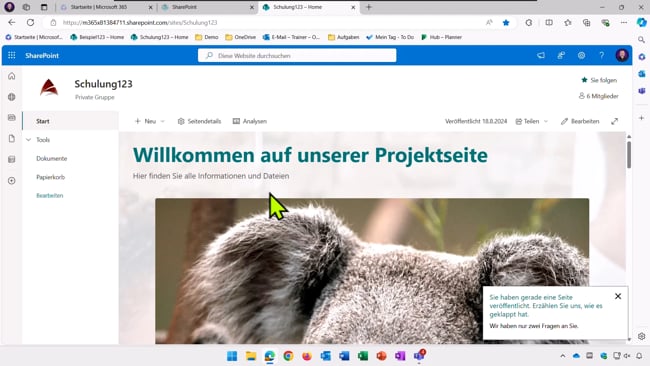Click Wir haben nur zwei Fragen link
Screen dimensions: 650x366
click(x=534, y=326)
